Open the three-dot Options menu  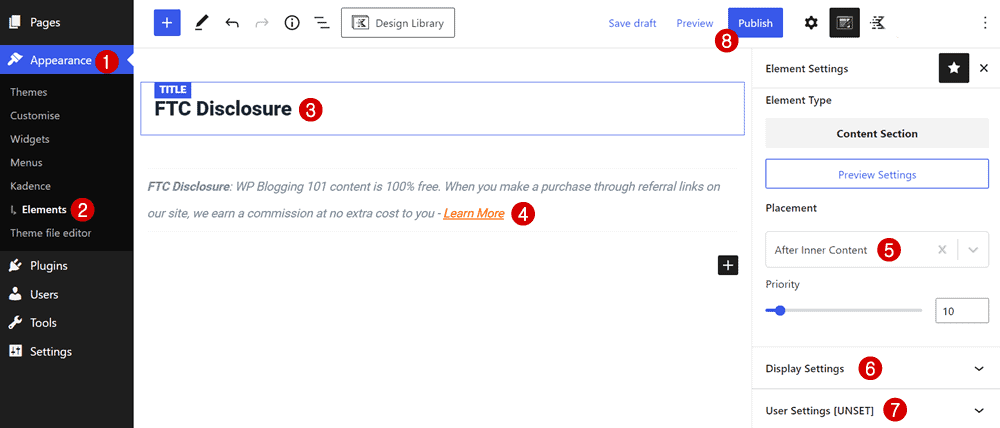point(985,22)
